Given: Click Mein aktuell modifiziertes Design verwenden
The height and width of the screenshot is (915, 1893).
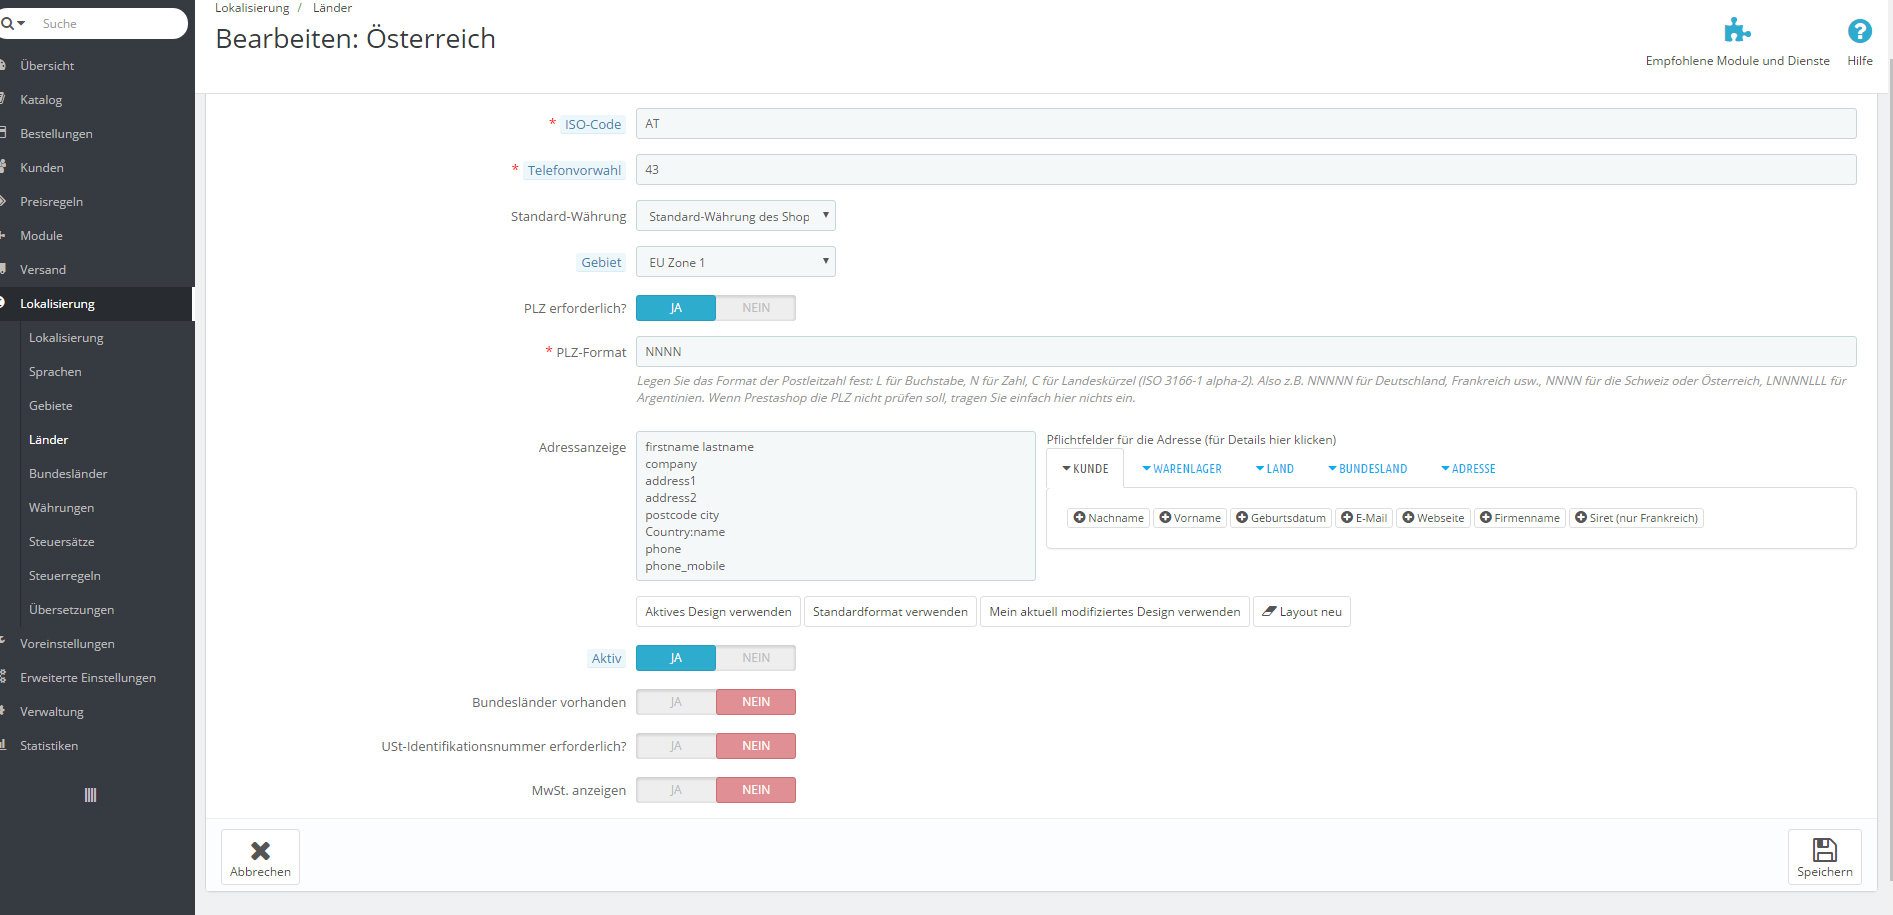Looking at the screenshot, I should pos(1115,612).
